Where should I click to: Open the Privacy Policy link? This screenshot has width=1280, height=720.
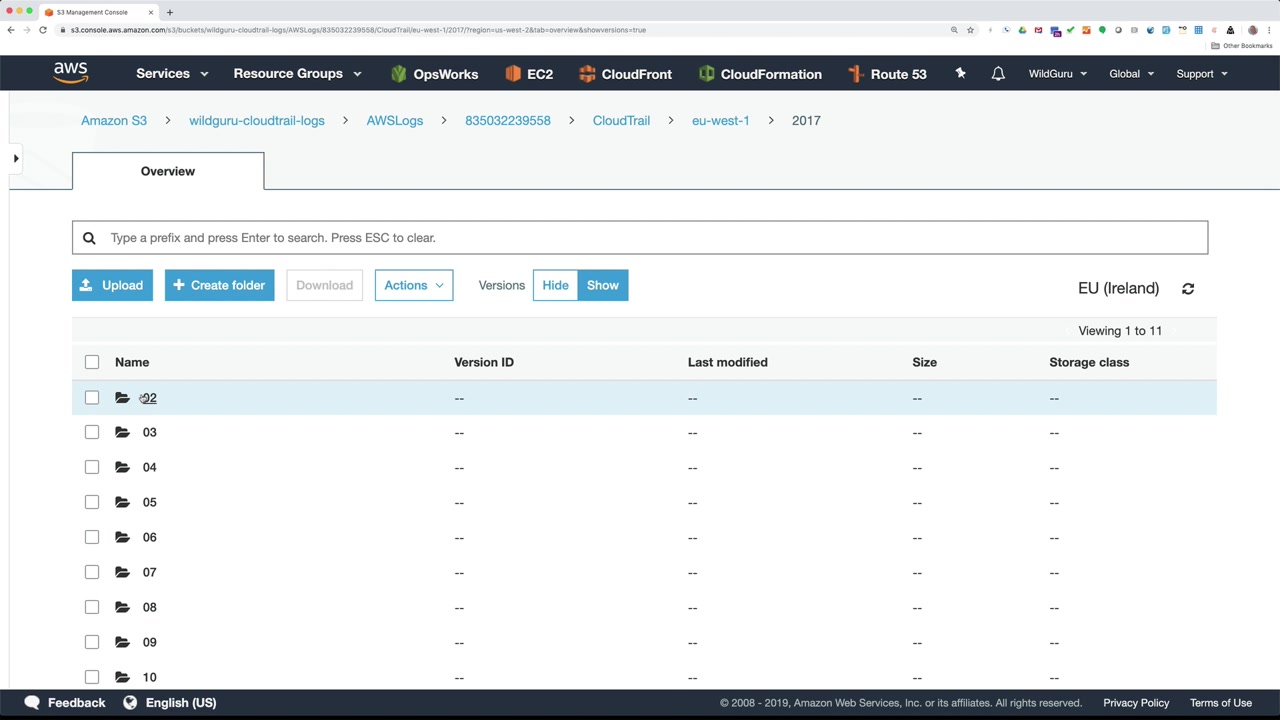tap(1136, 703)
